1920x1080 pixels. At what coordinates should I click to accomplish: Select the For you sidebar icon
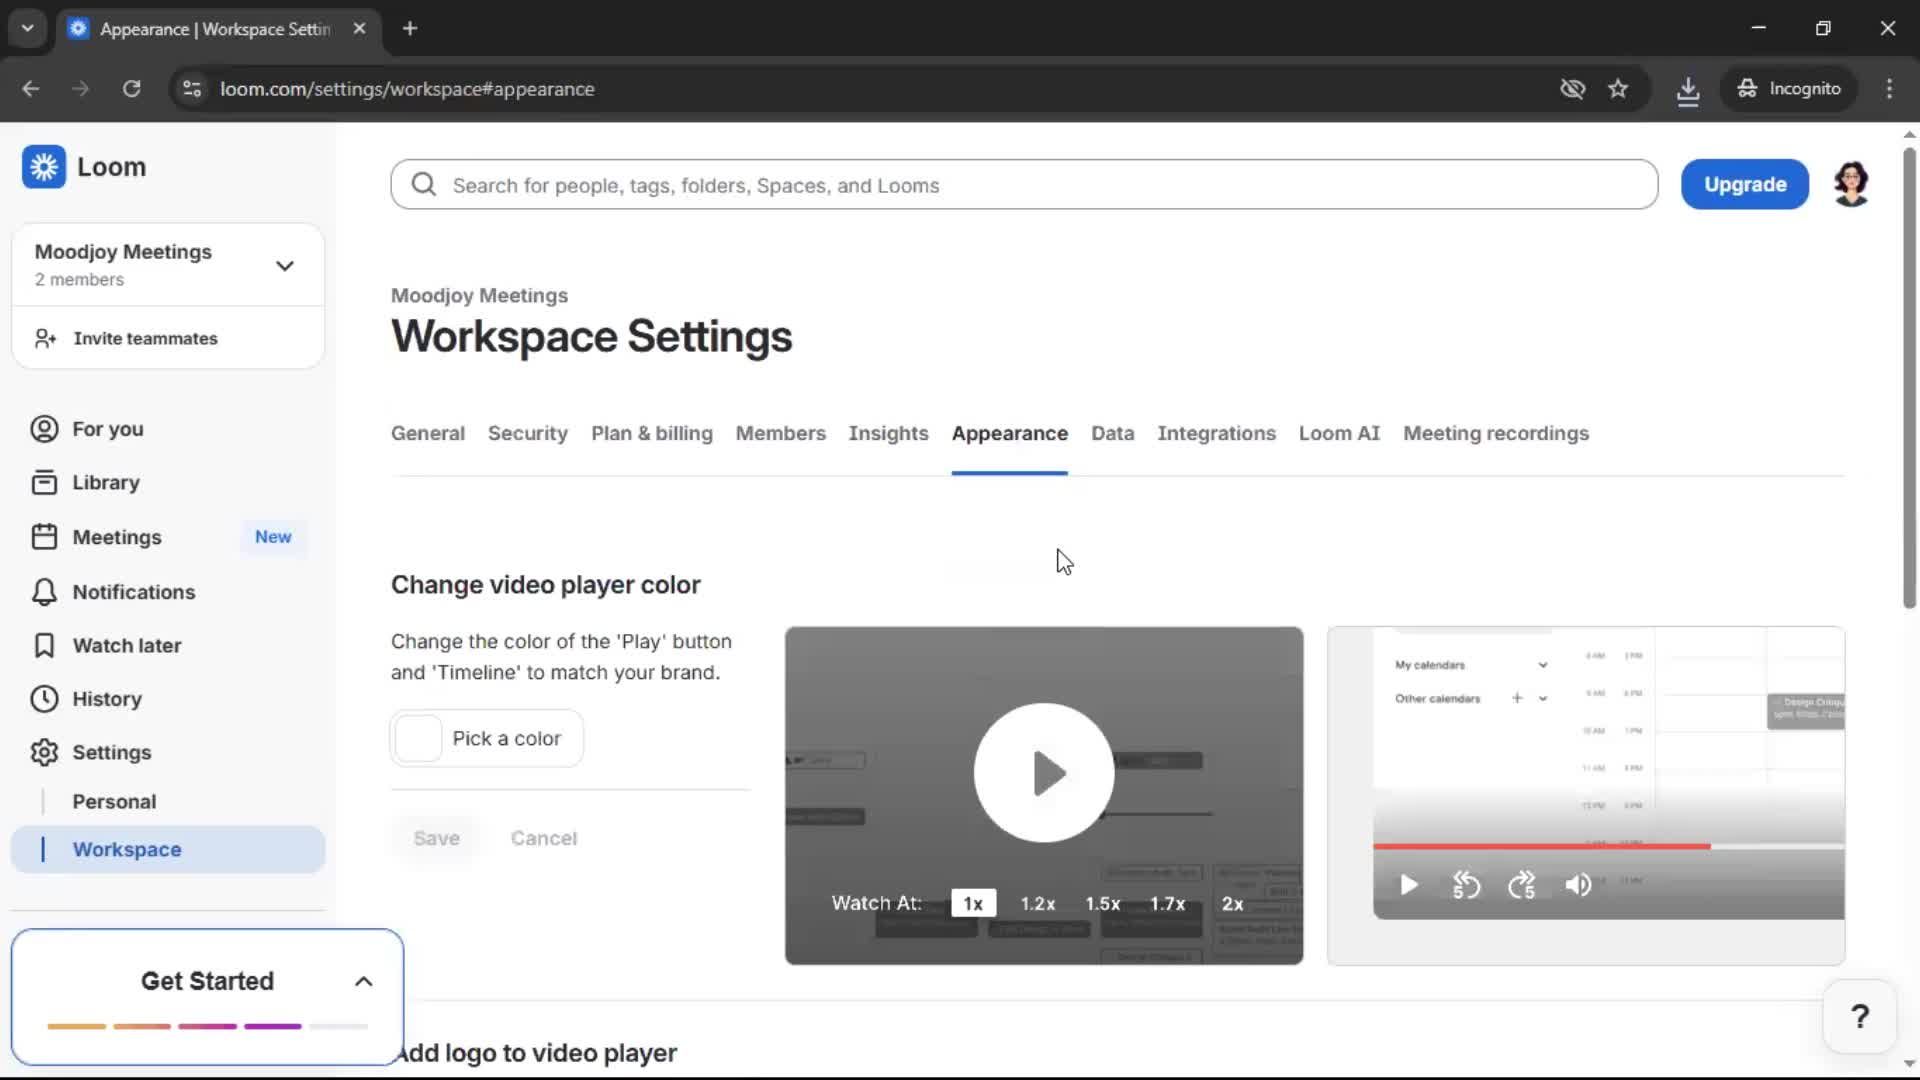[x=43, y=428]
